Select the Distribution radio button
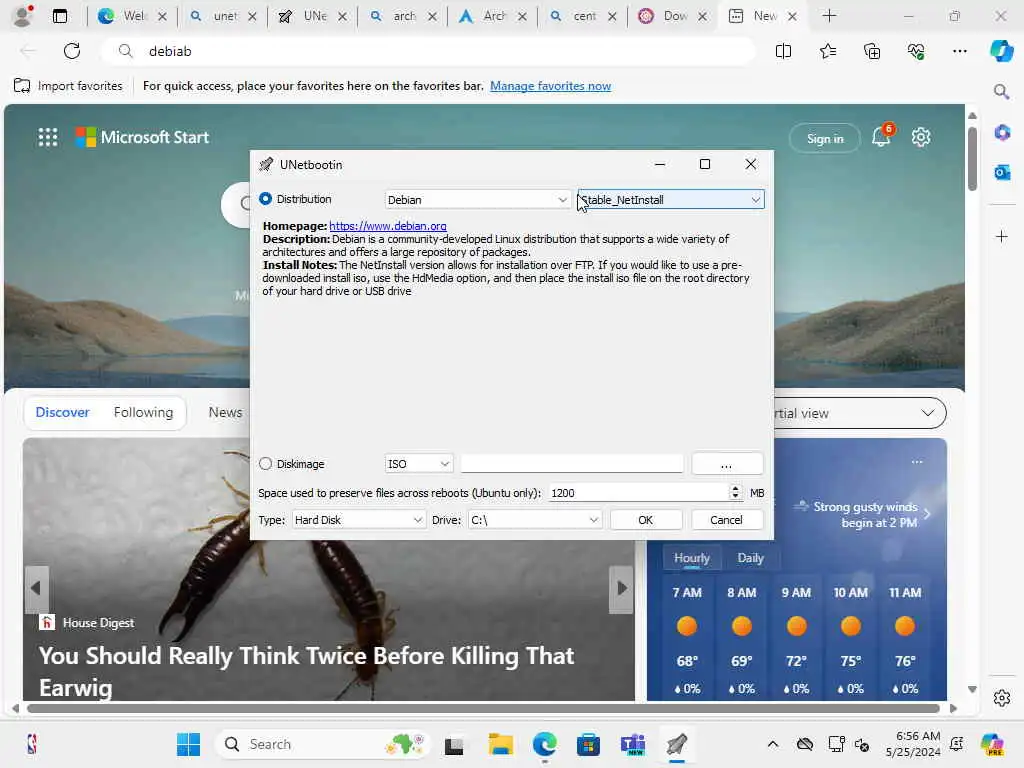Screen dimensions: 1024x768 [x=265, y=199]
